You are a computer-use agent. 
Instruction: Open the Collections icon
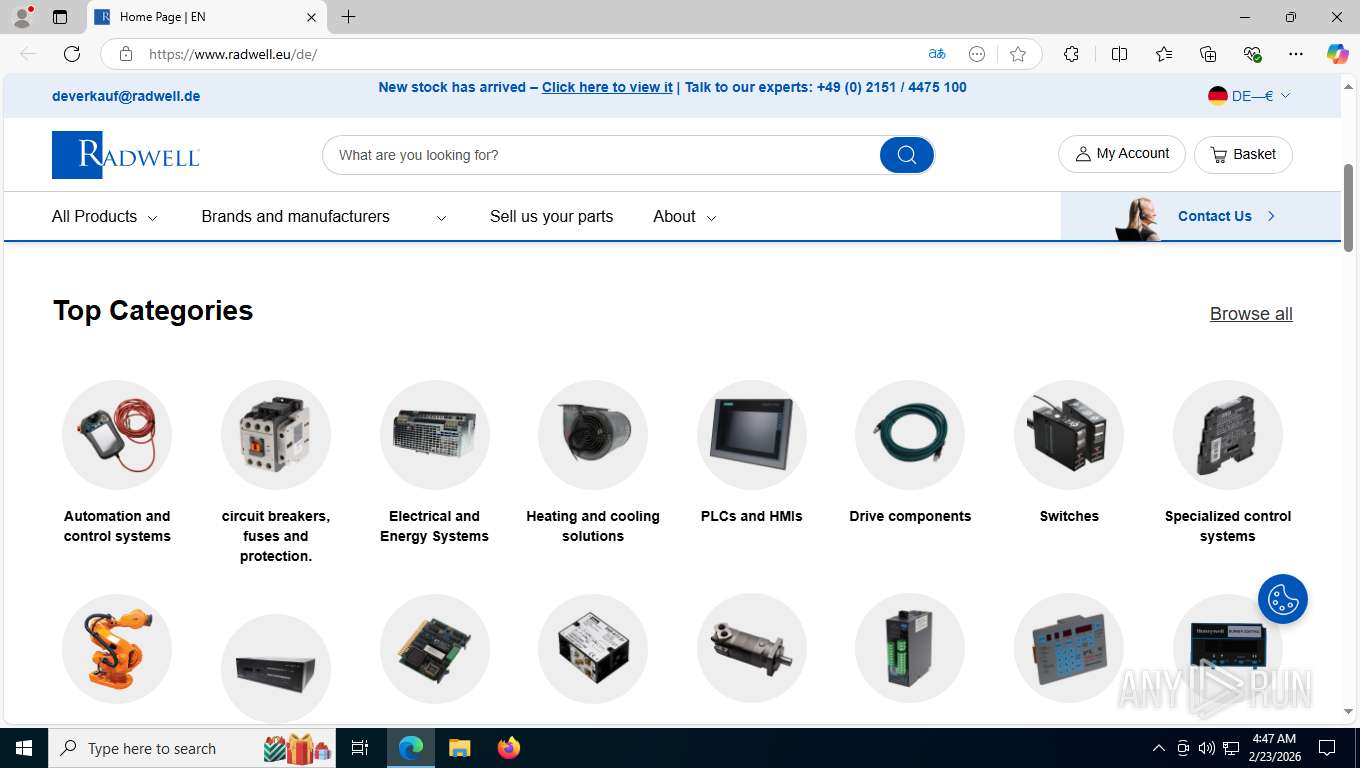click(1208, 54)
